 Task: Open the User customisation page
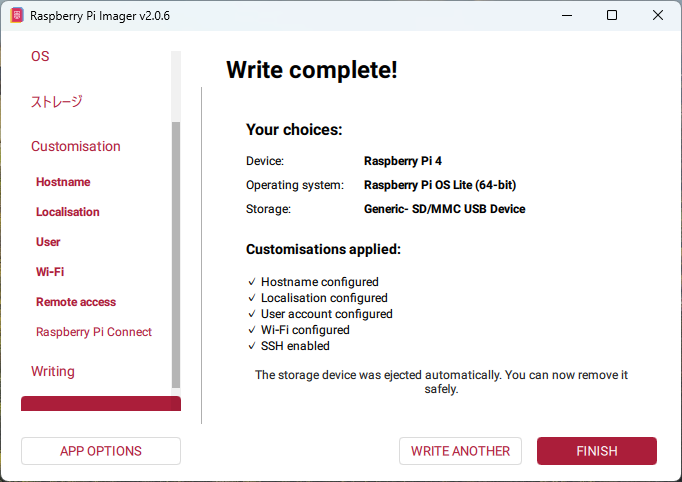pyautogui.click(x=48, y=242)
